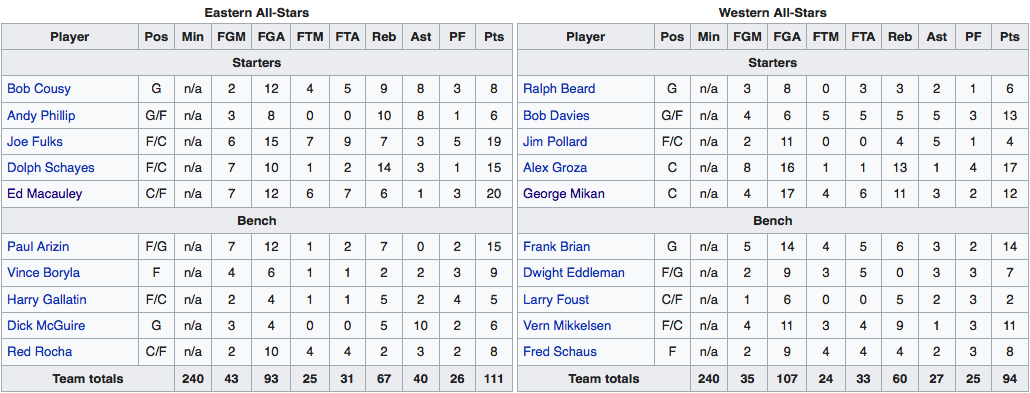Select the Vince Boryla link

pos(43,273)
